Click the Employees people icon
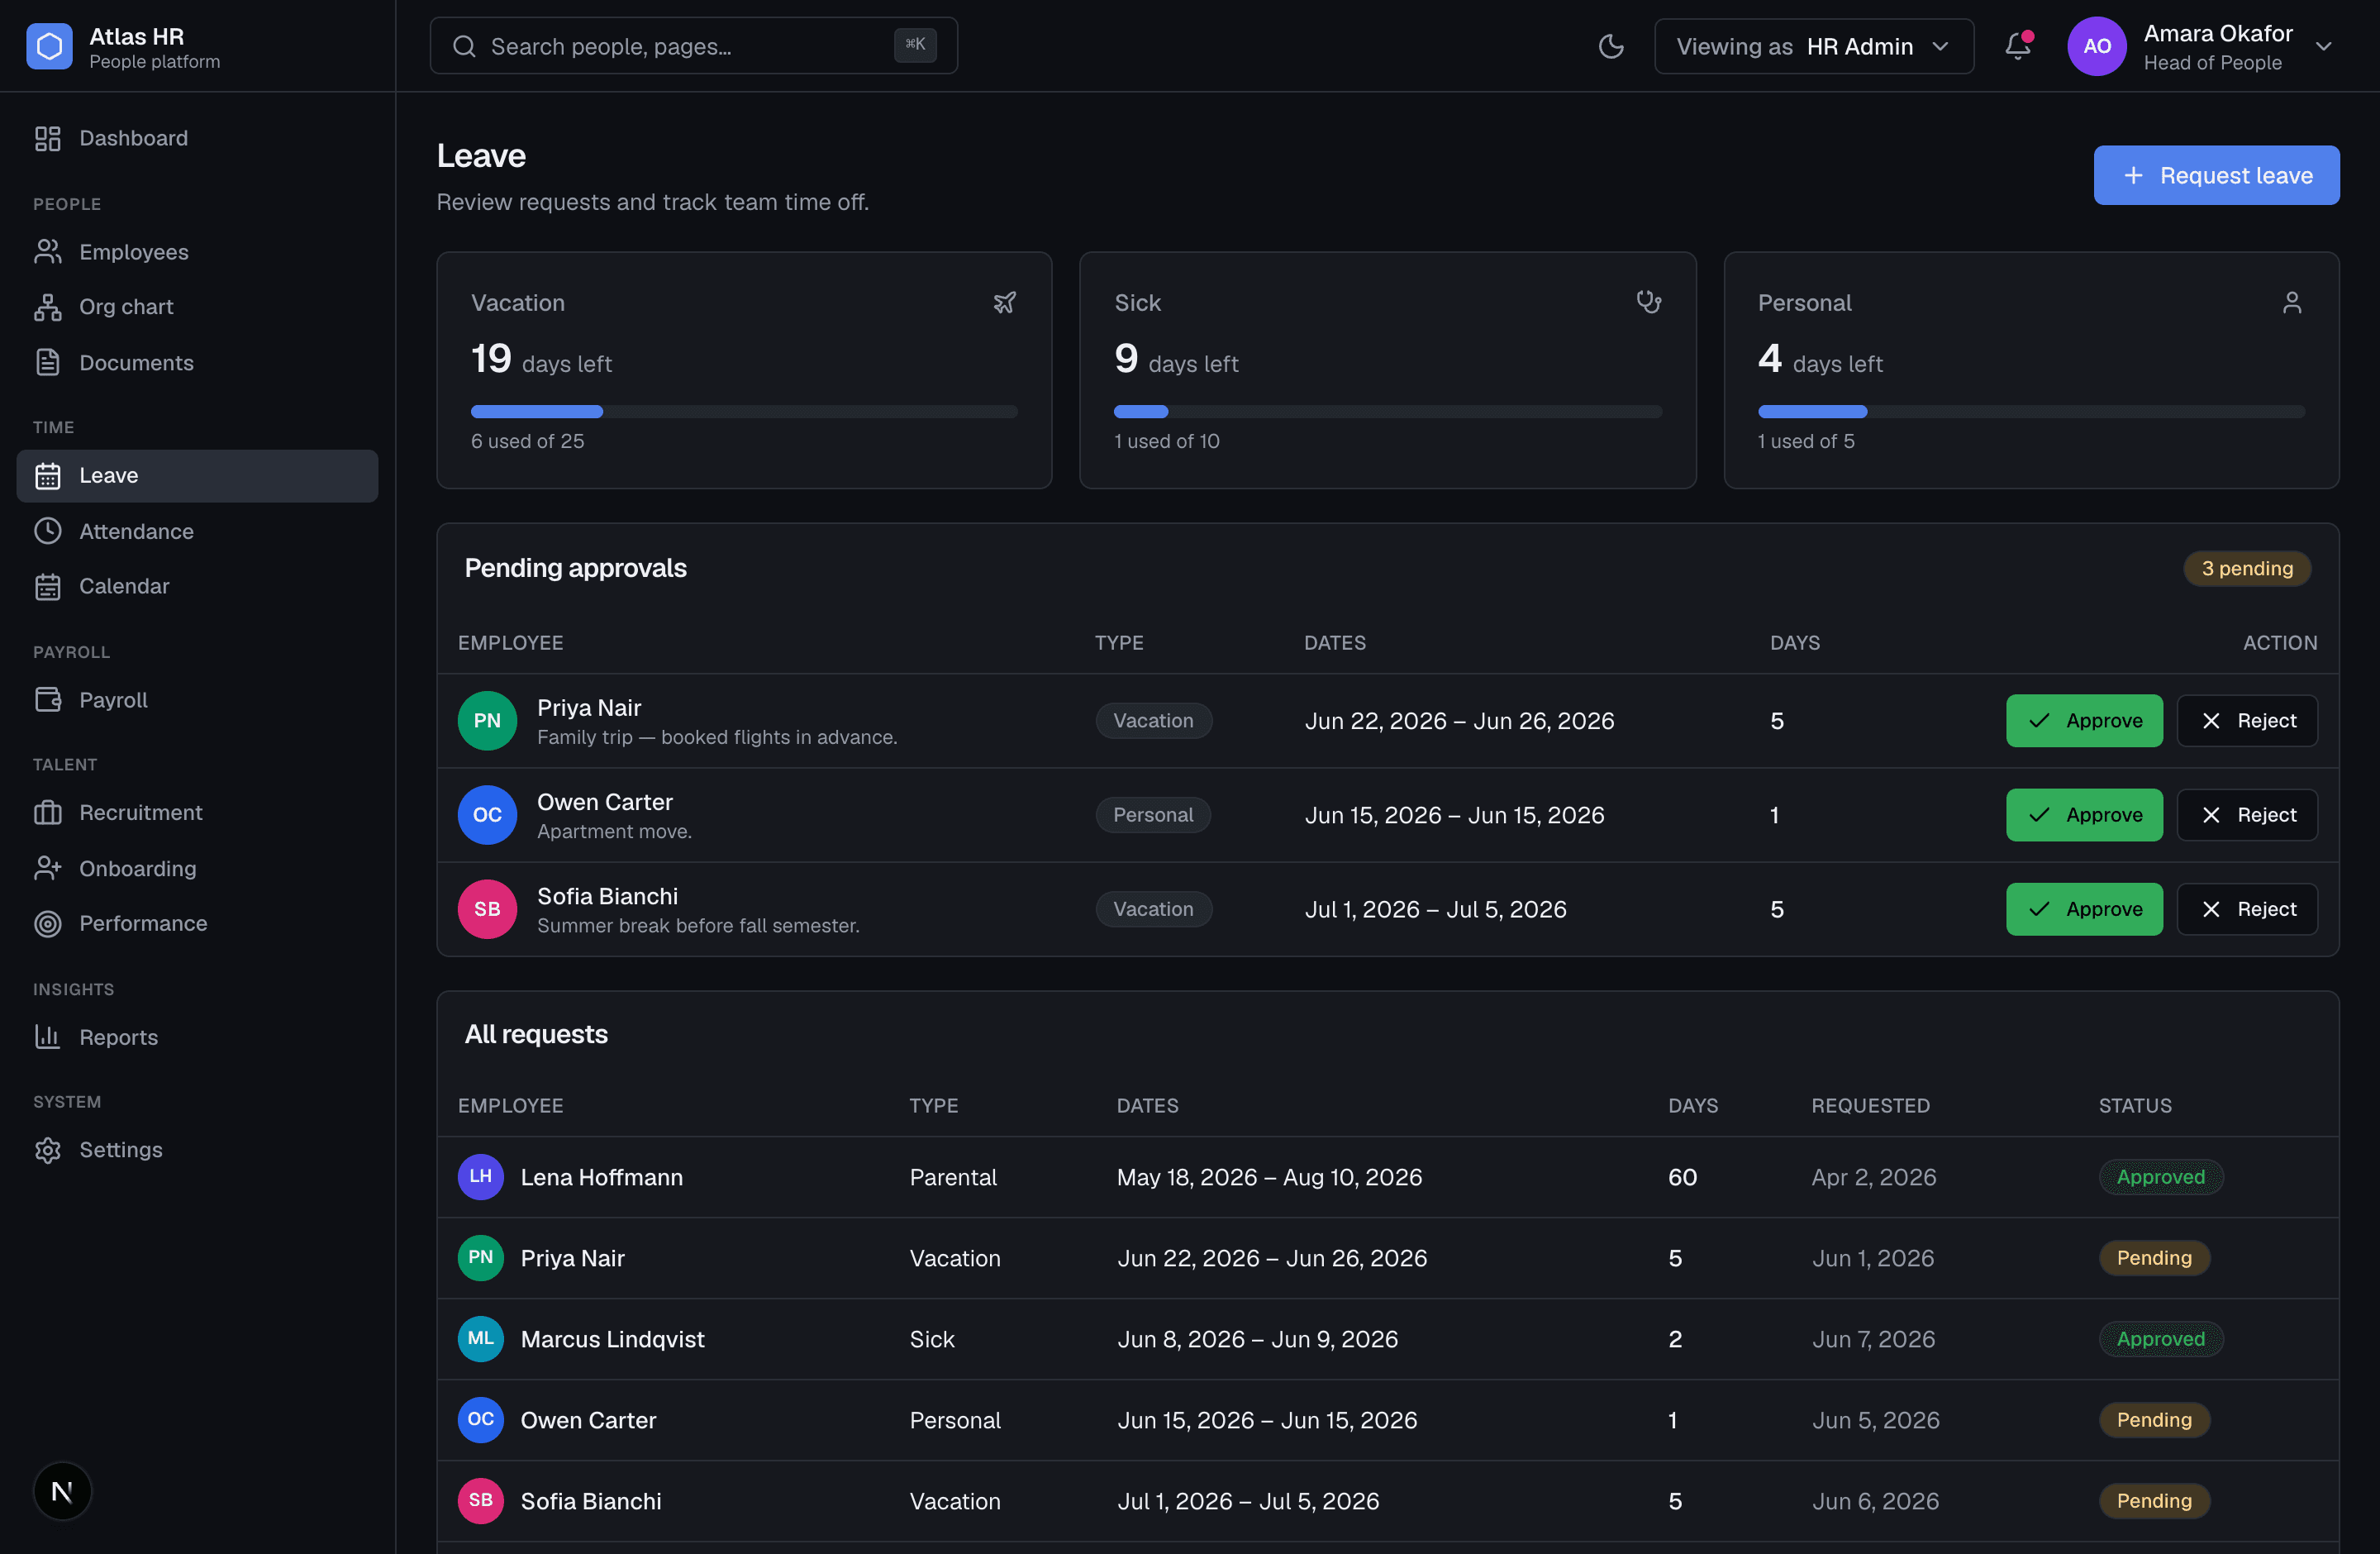 48,252
